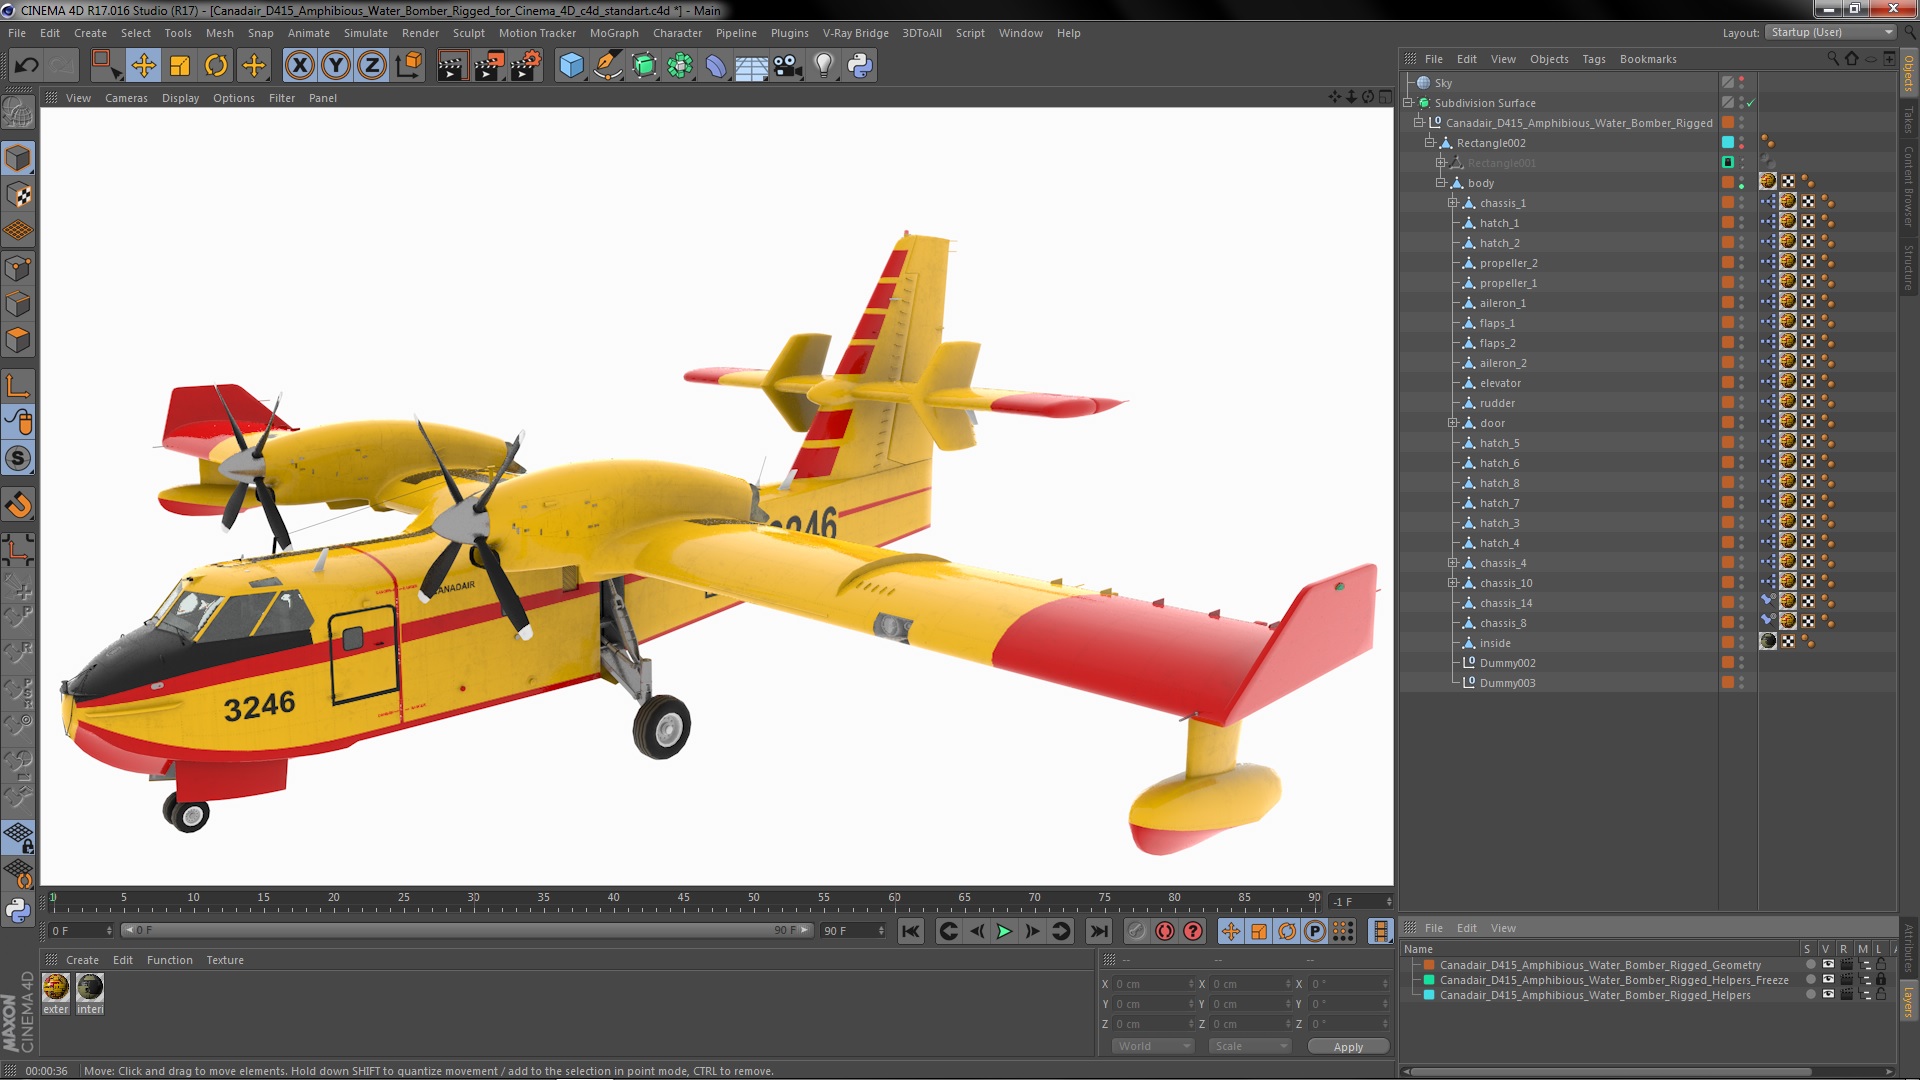Image resolution: width=1920 pixels, height=1080 pixels.
Task: Expand the chassis_10 object
Action: (x=1452, y=583)
